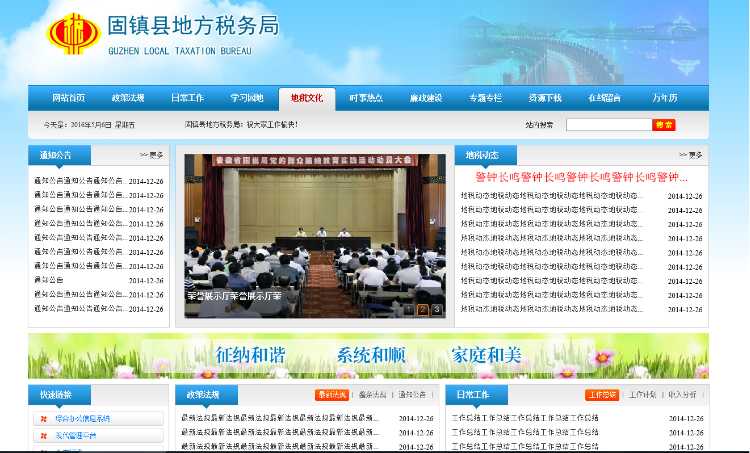The width and height of the screenshot is (750, 453).
Task: Click the 系统和顺 slogan on the banner
Action: click(x=371, y=355)
